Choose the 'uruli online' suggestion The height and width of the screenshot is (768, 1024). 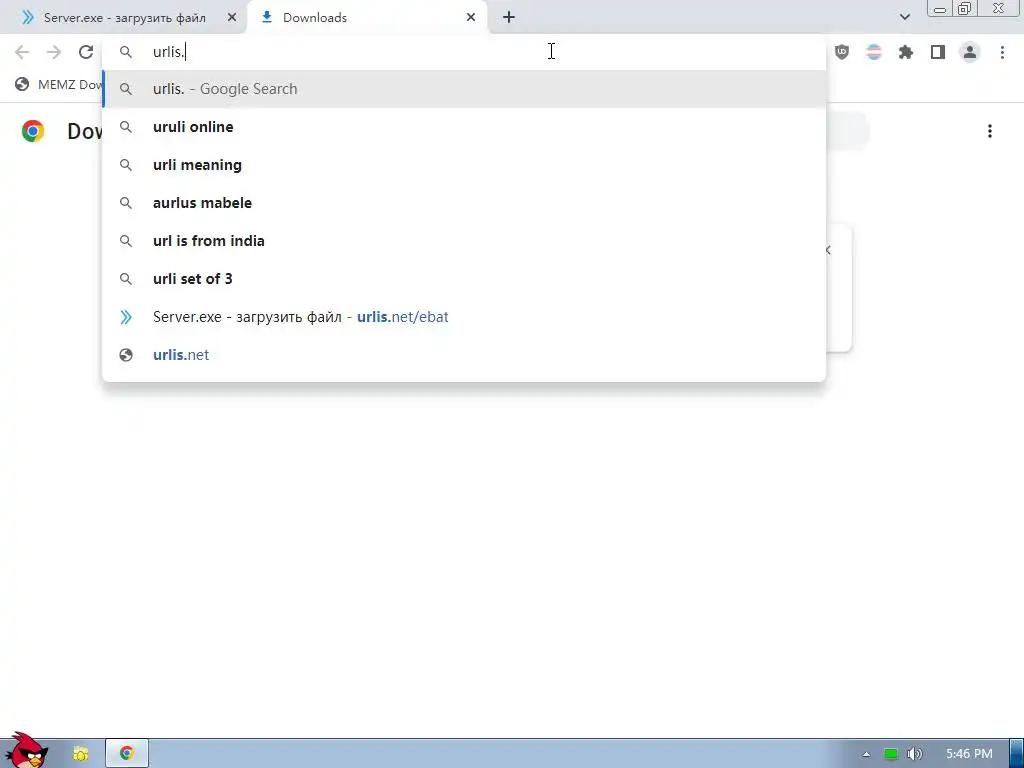coord(464,127)
